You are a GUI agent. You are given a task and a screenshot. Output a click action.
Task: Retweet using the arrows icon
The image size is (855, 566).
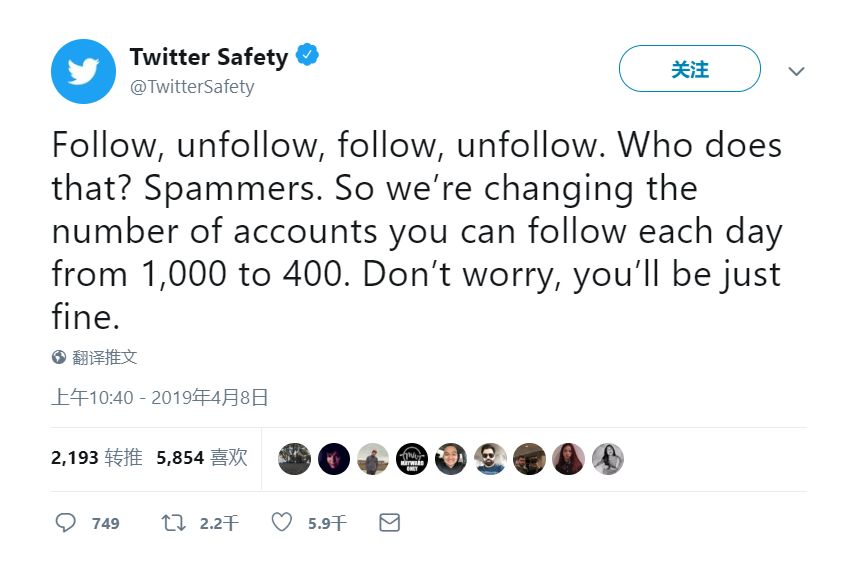pos(174,522)
